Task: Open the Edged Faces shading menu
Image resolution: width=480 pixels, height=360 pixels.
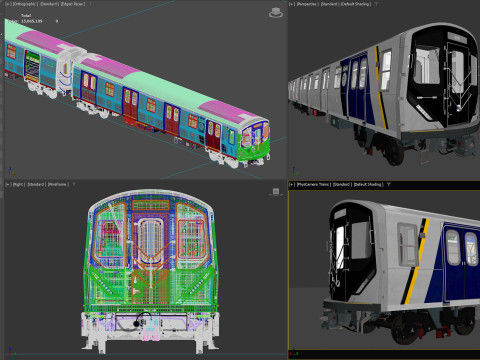Action: (x=73, y=4)
